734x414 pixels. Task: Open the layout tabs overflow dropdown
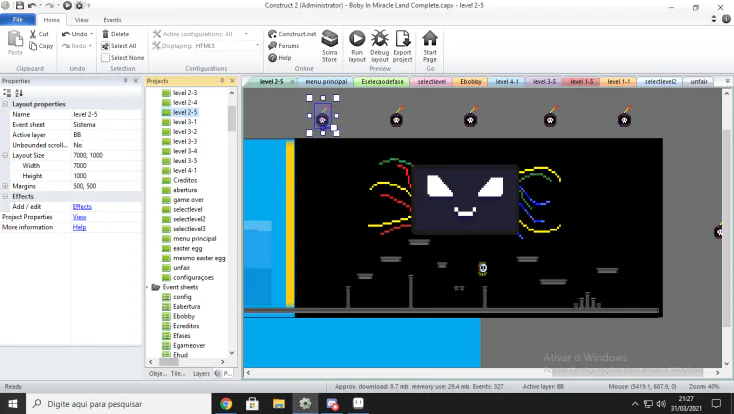tap(727, 81)
